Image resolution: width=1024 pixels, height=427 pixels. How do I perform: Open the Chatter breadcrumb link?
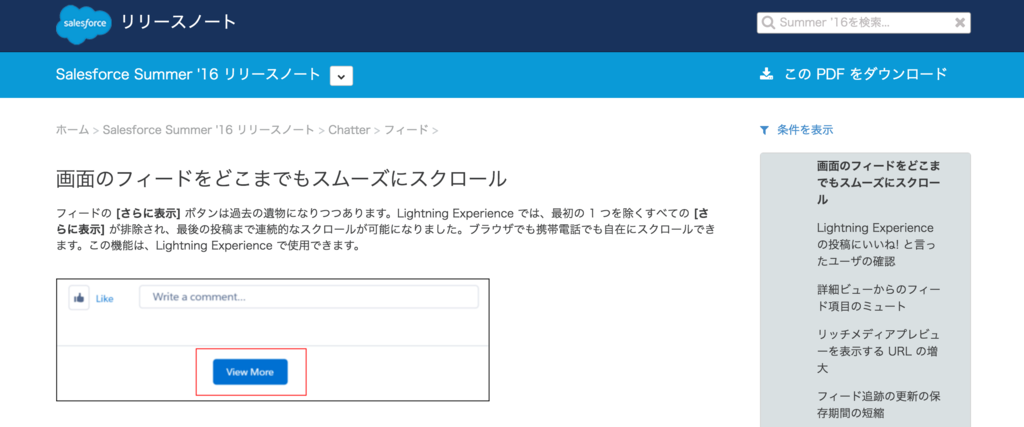(x=349, y=130)
